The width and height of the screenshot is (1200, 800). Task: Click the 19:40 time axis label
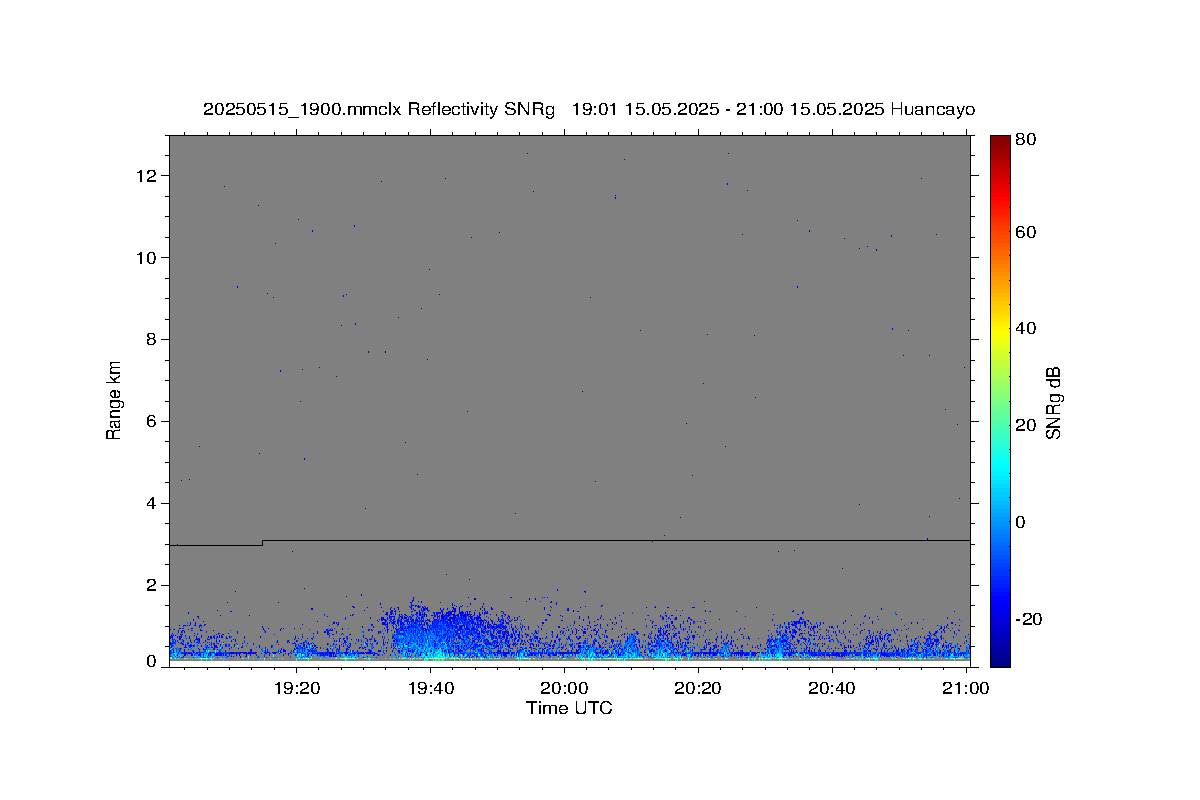tap(431, 688)
